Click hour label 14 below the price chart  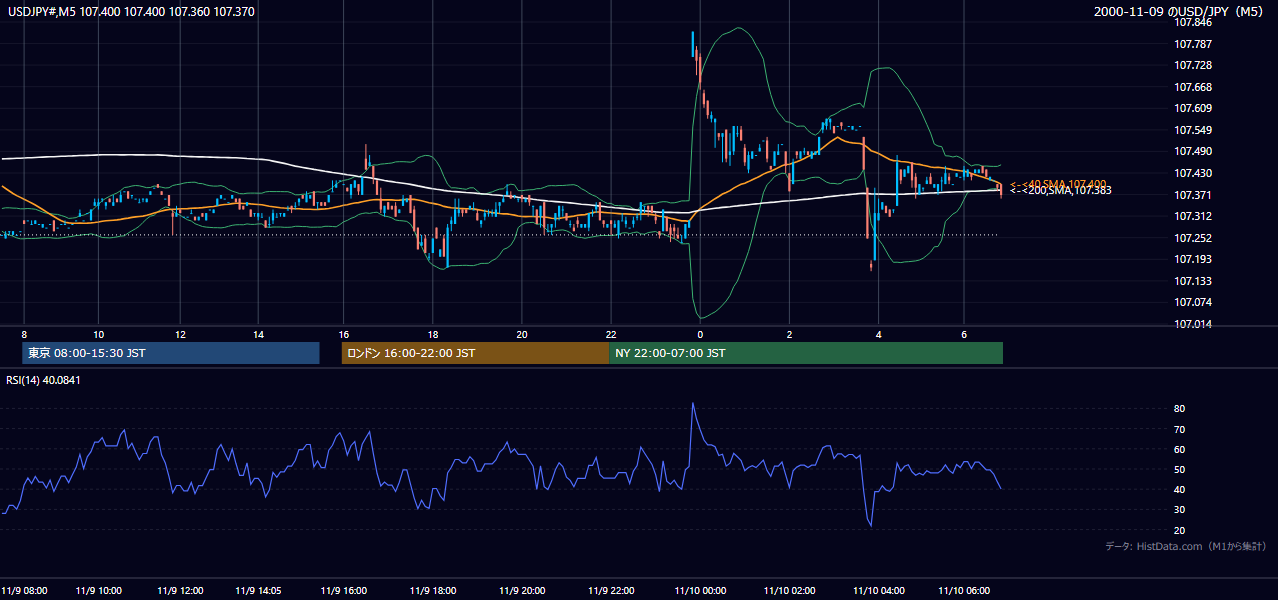point(258,334)
